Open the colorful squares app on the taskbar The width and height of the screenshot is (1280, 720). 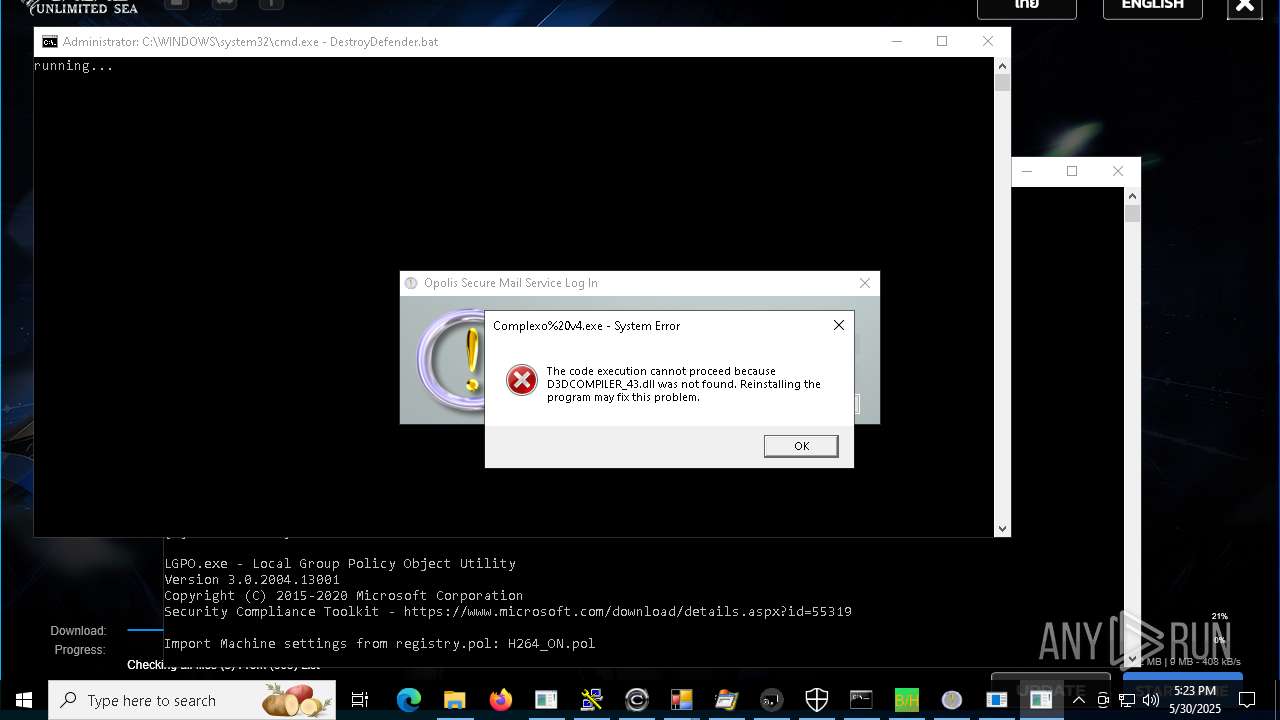(682, 700)
